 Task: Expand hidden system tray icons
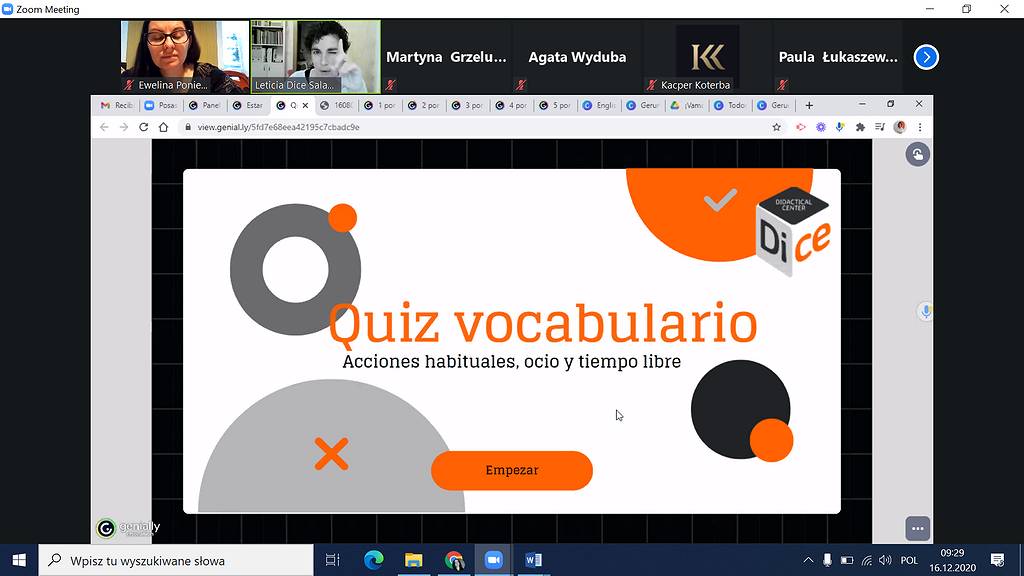[808, 560]
